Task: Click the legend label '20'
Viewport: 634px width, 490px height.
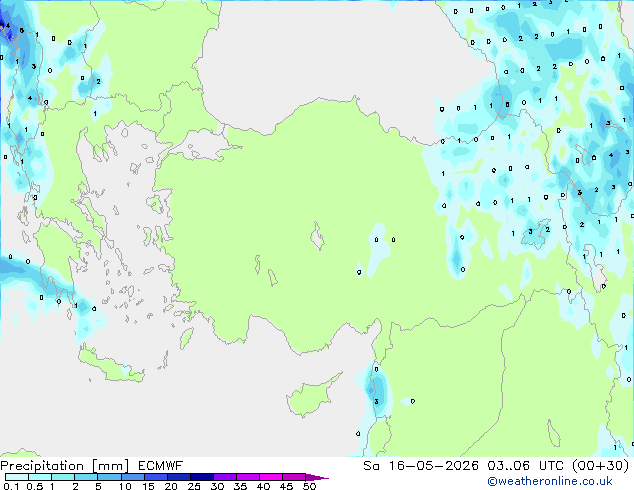Action: click(171, 486)
